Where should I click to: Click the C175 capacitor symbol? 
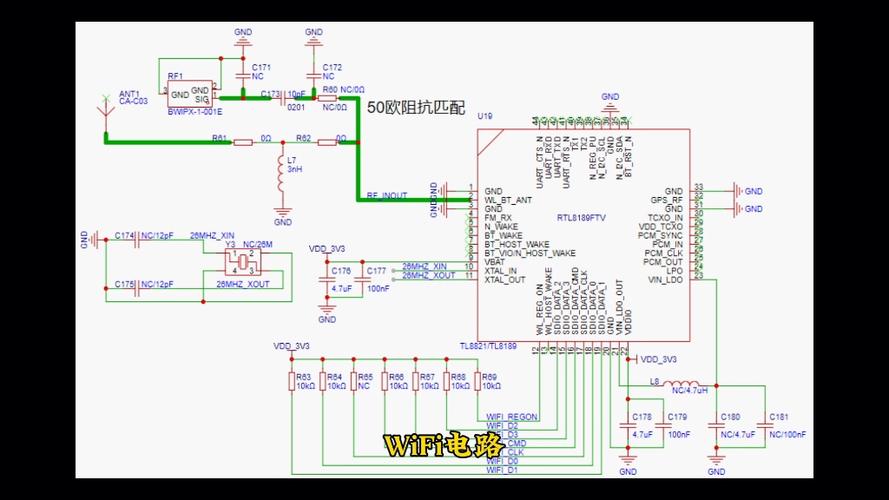coord(137,289)
